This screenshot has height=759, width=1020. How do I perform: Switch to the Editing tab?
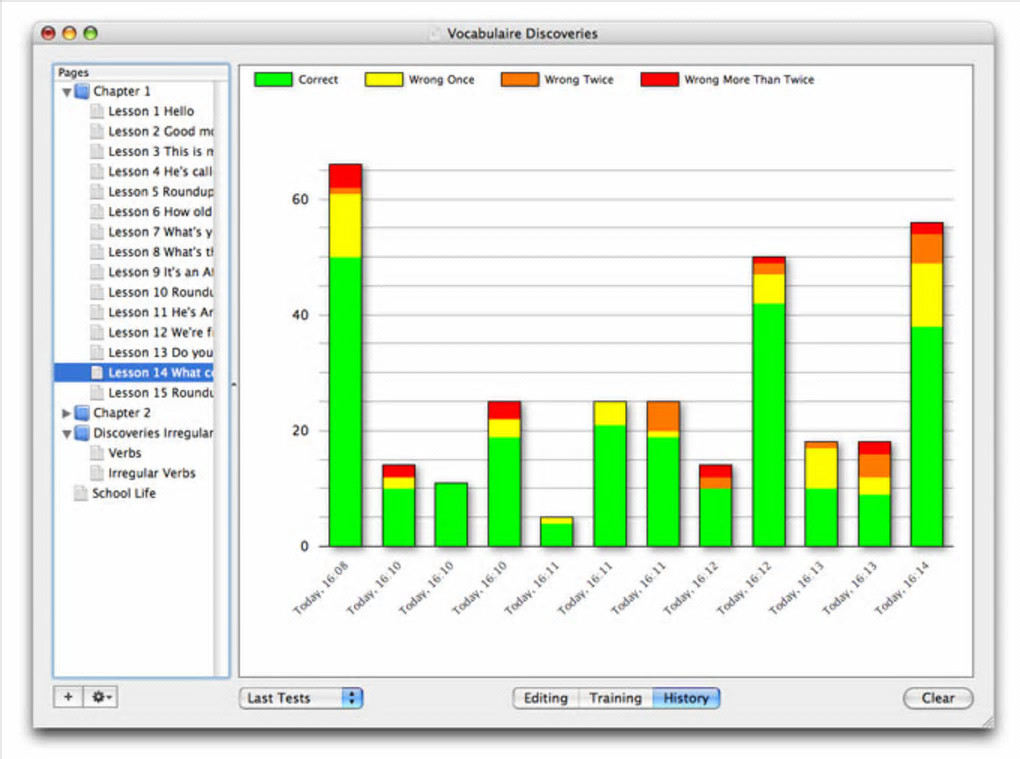pos(546,698)
